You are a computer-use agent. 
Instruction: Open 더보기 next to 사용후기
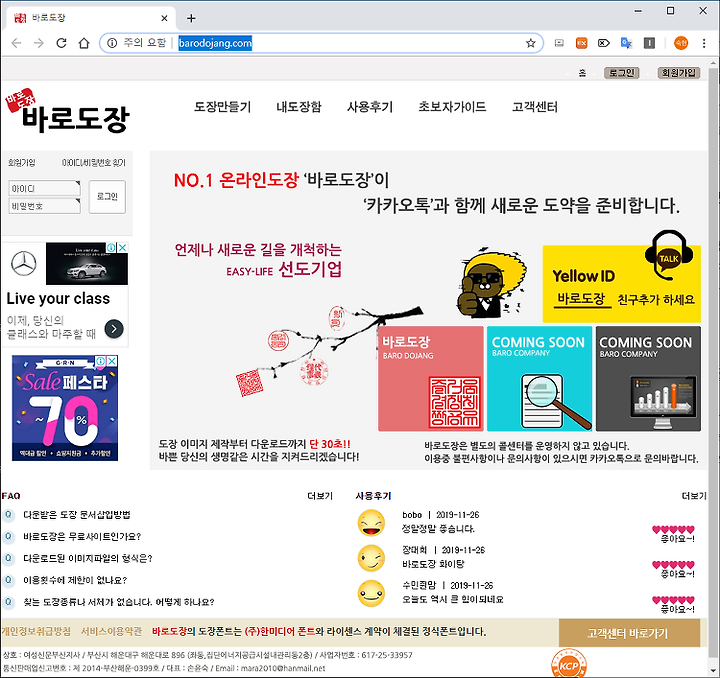point(694,496)
